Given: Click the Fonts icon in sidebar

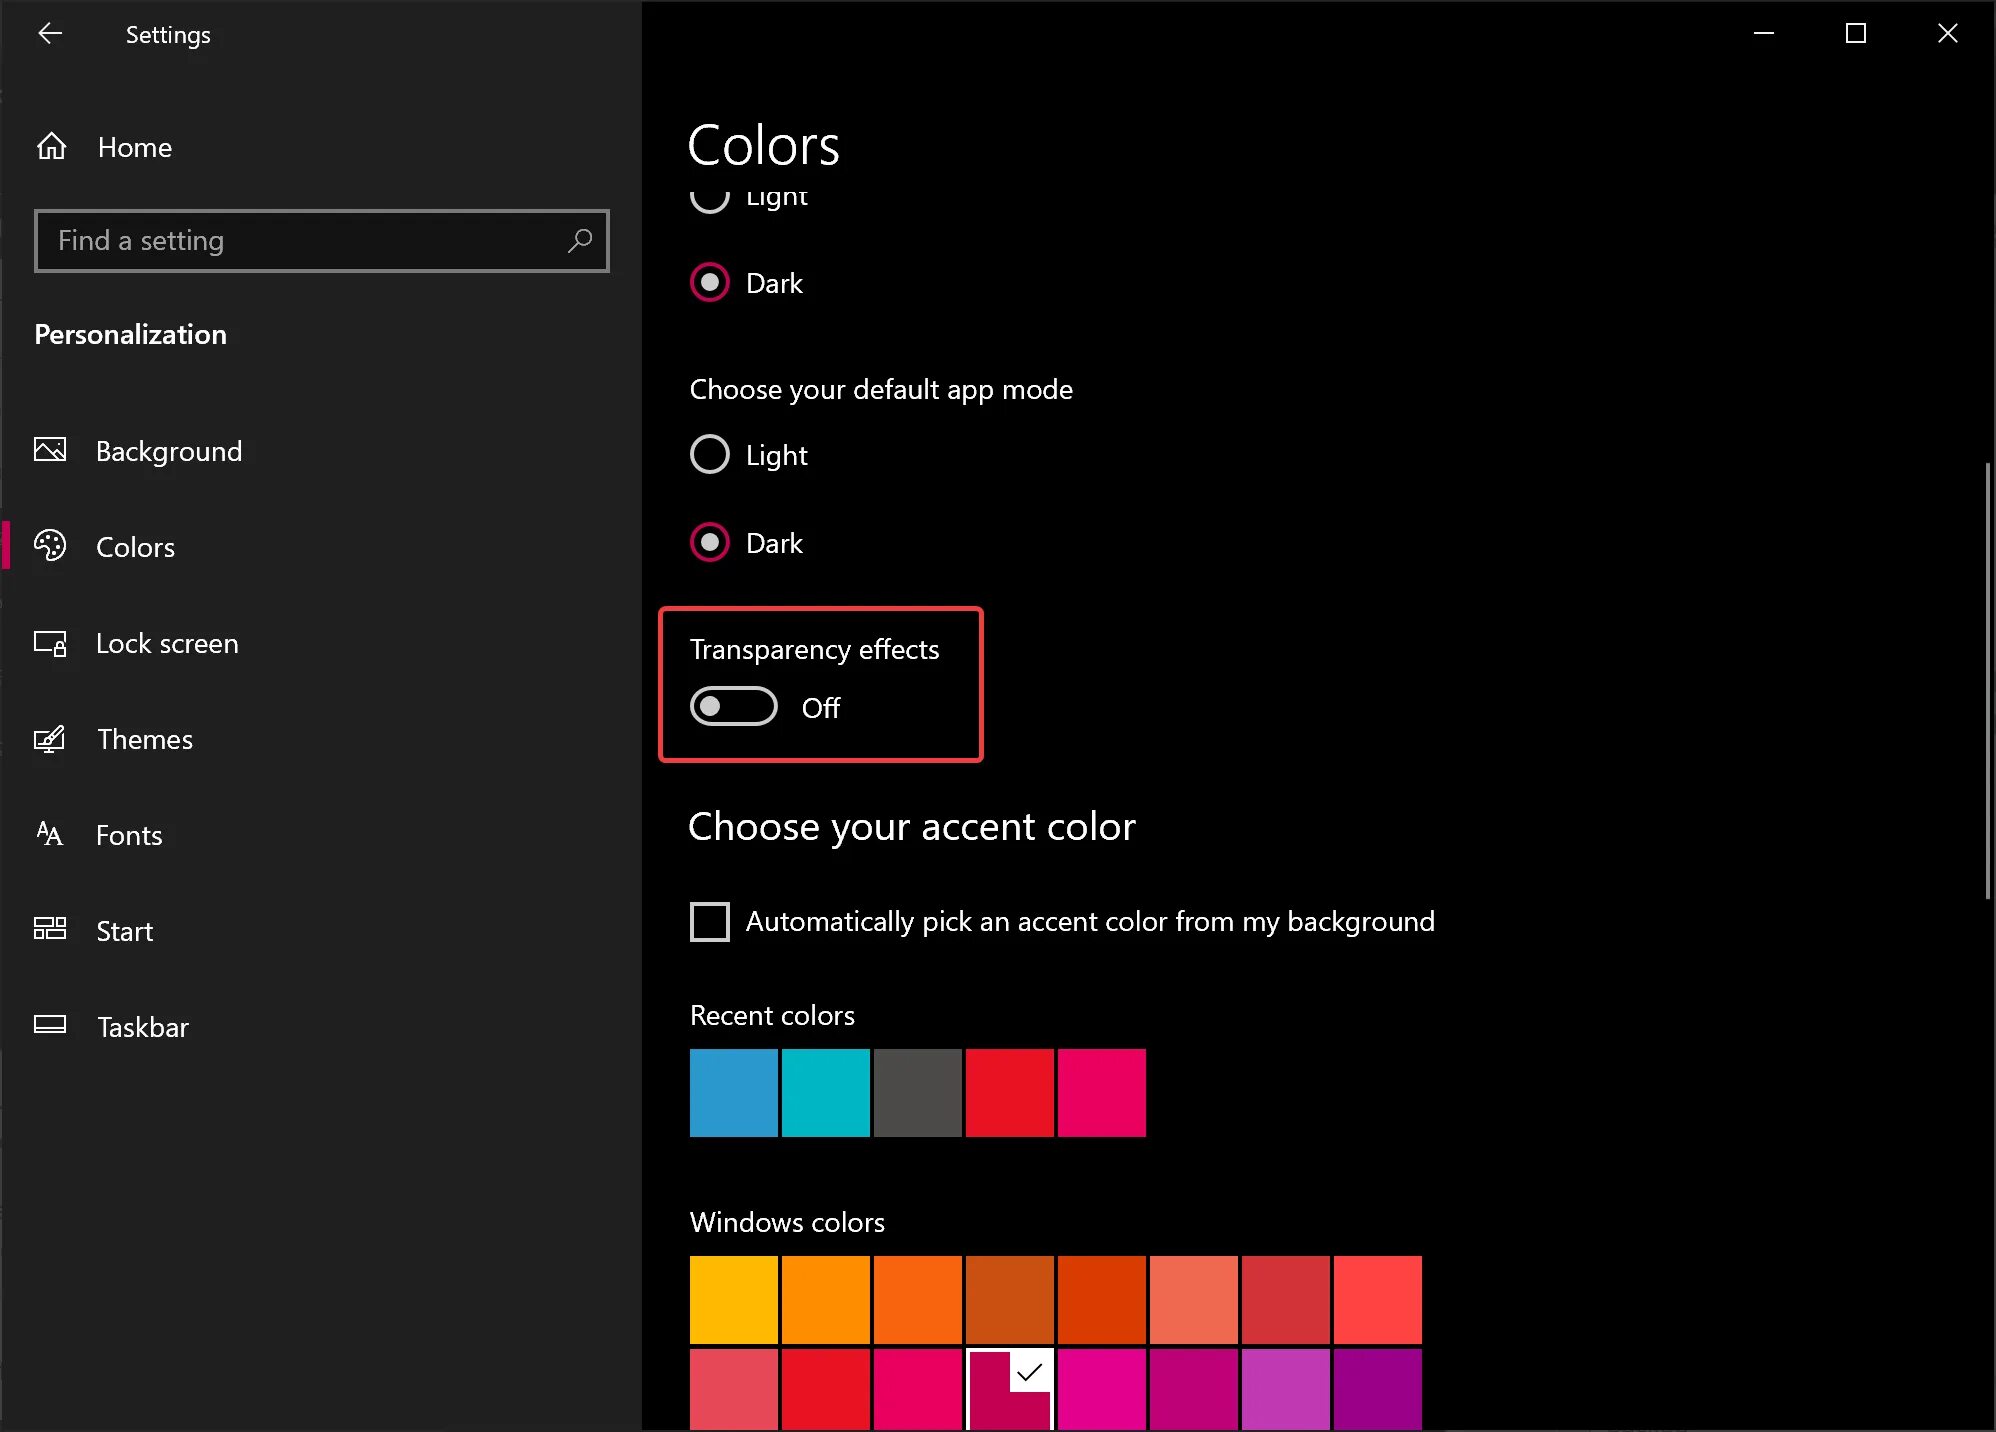Looking at the screenshot, I should coord(50,834).
